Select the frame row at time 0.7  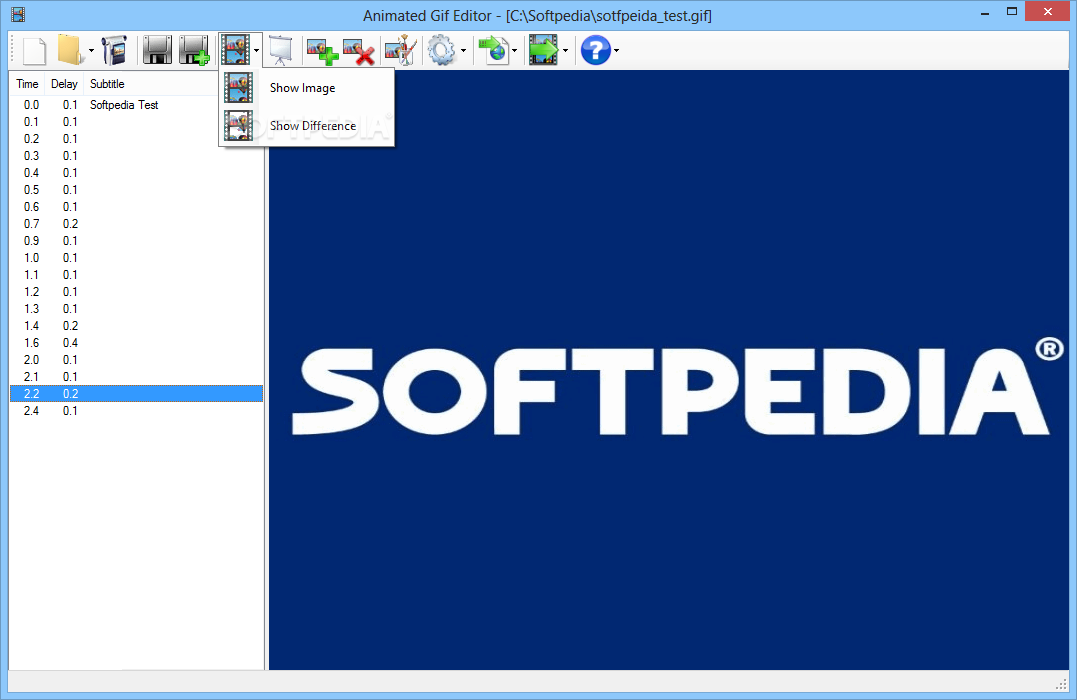point(136,224)
